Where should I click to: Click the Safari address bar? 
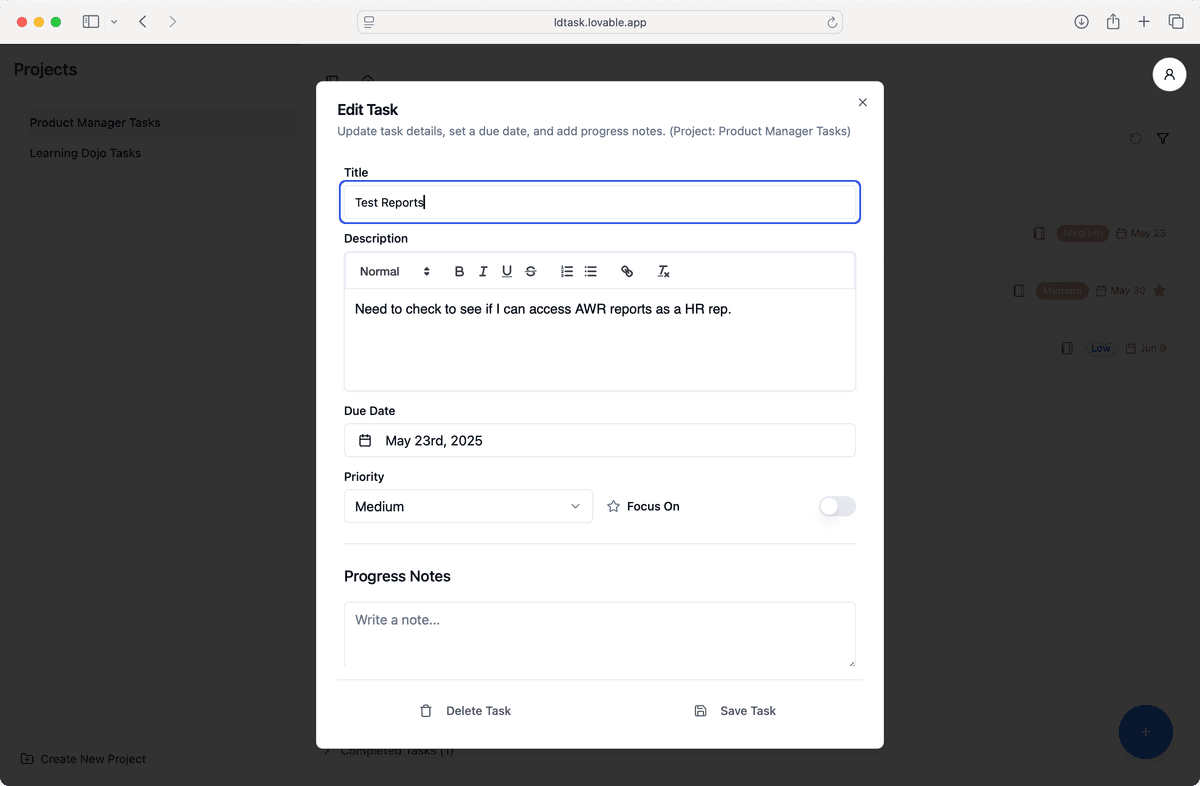[600, 22]
